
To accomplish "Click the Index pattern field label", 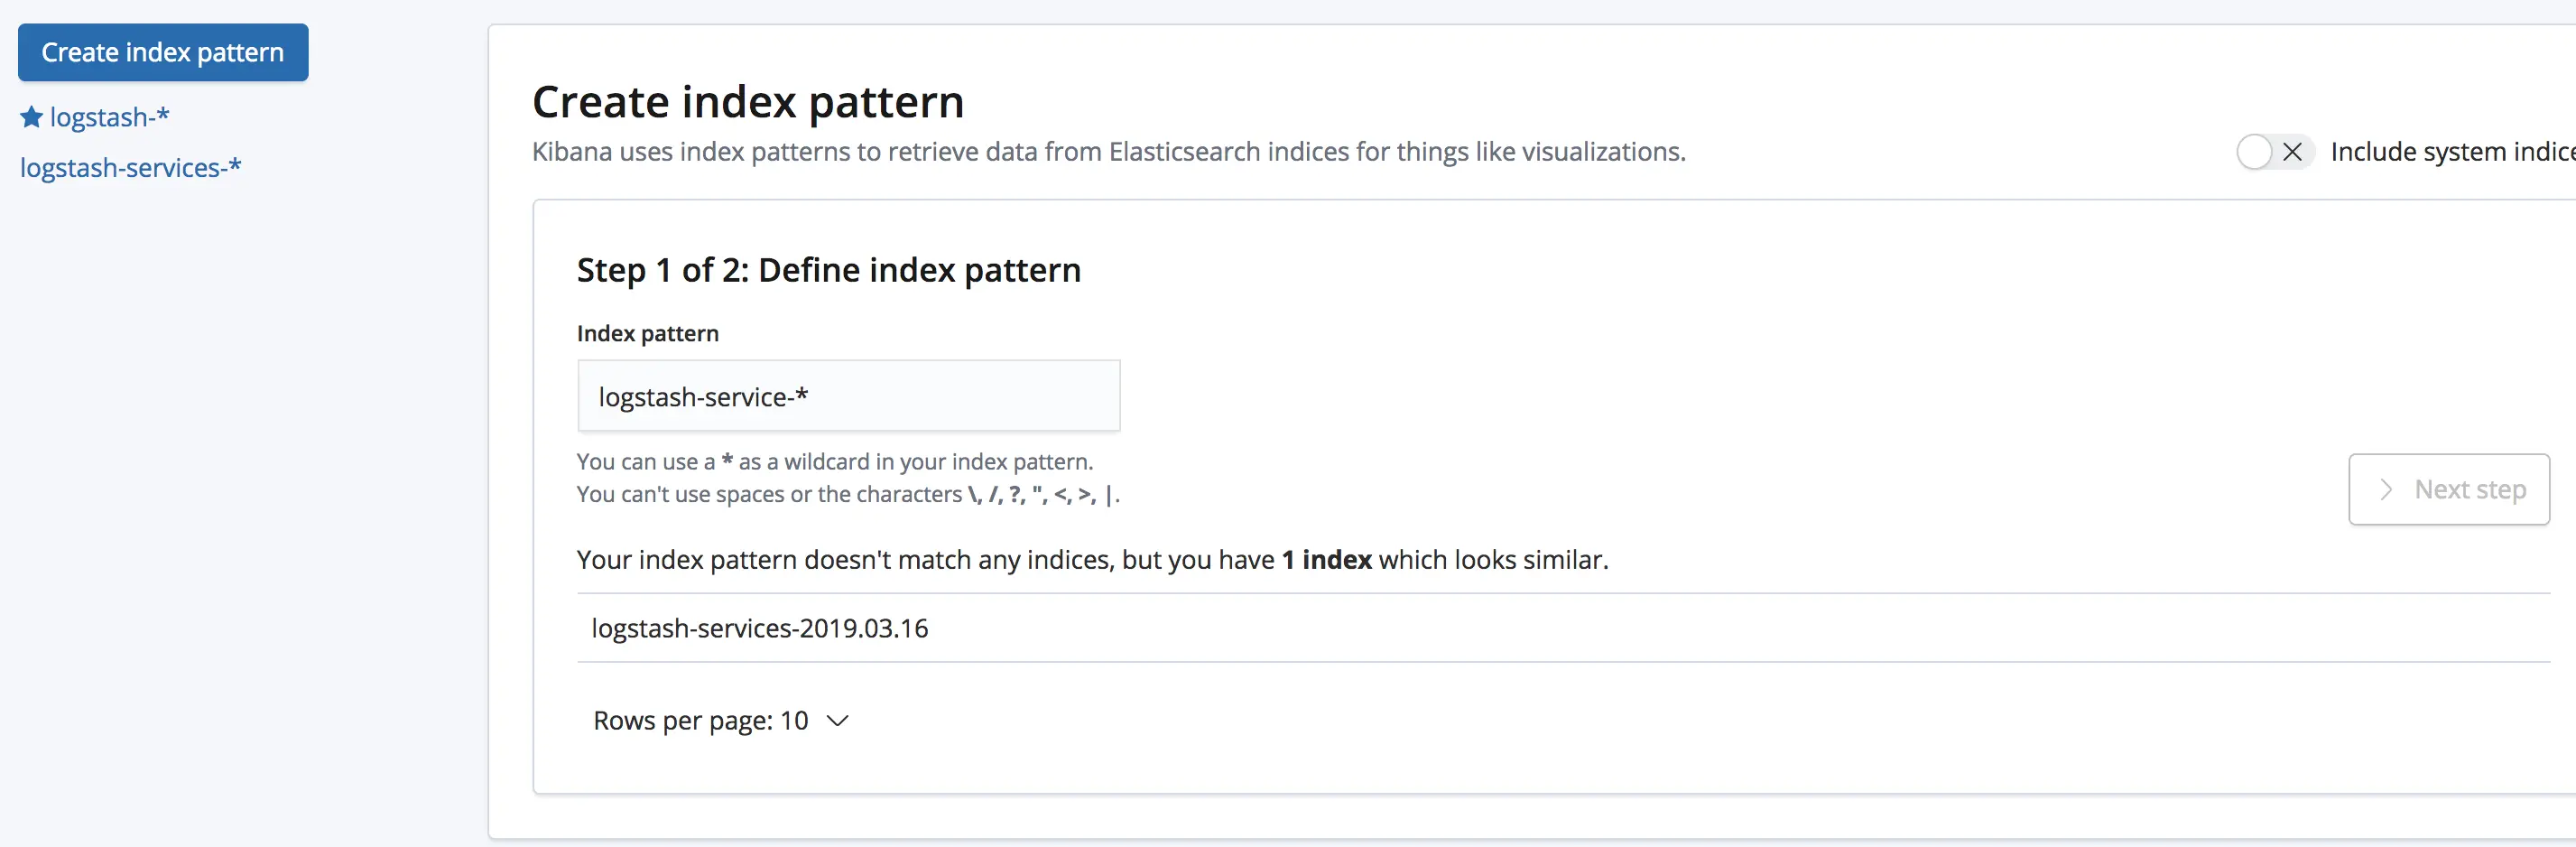I will pos(647,334).
